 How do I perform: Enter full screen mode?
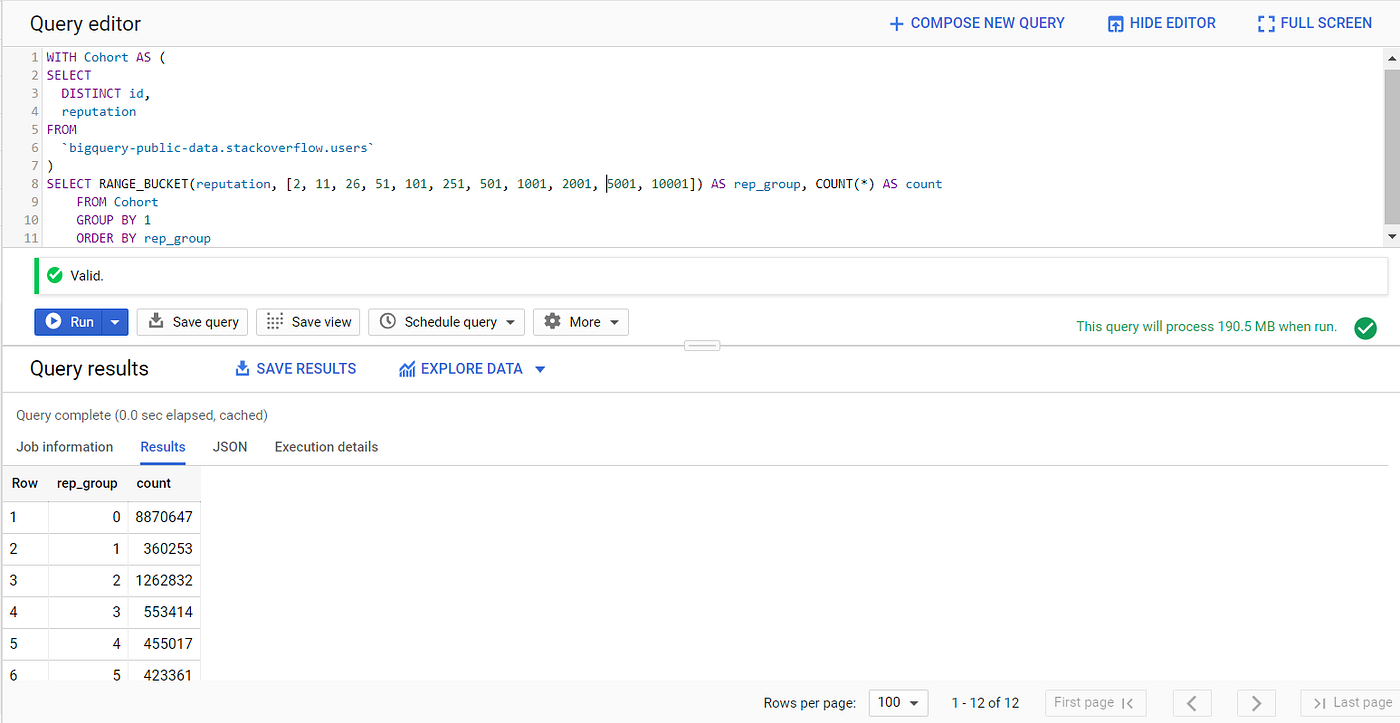tap(1314, 22)
